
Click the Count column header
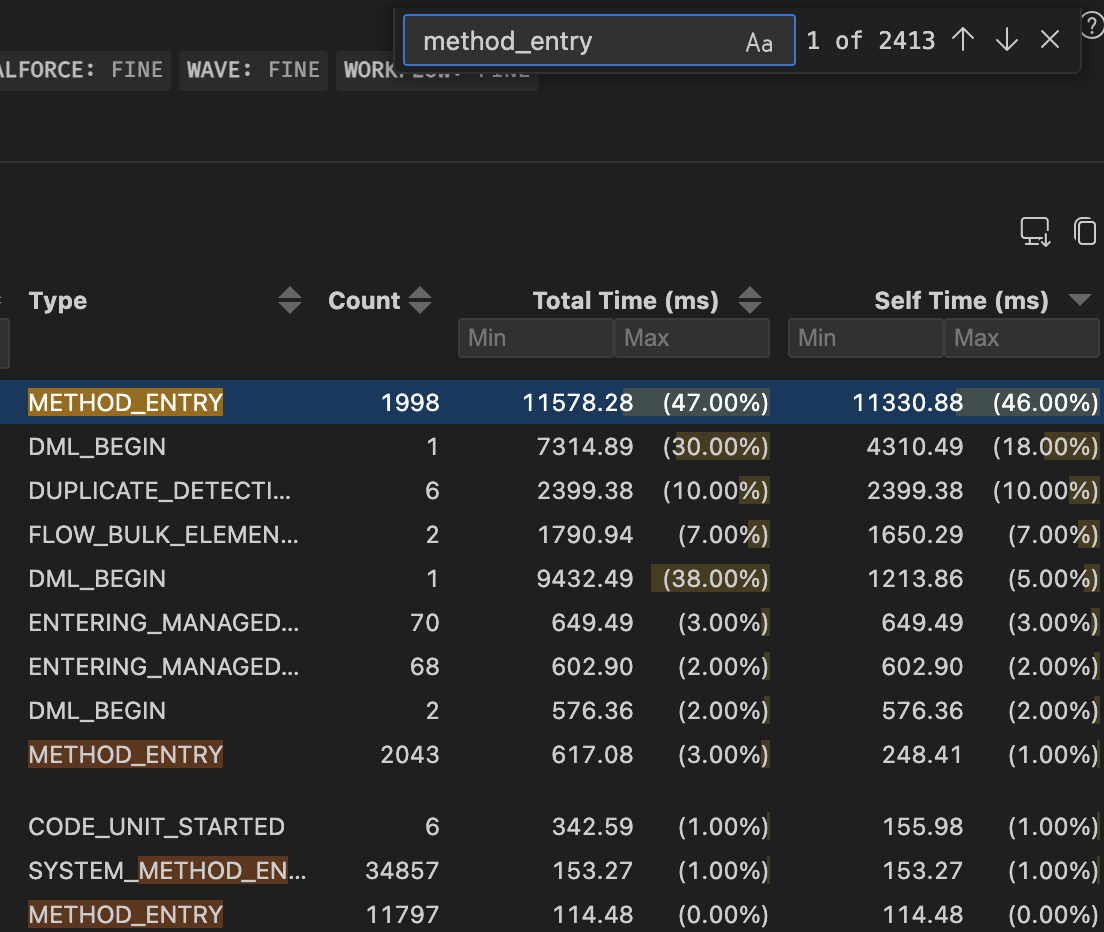(x=364, y=301)
